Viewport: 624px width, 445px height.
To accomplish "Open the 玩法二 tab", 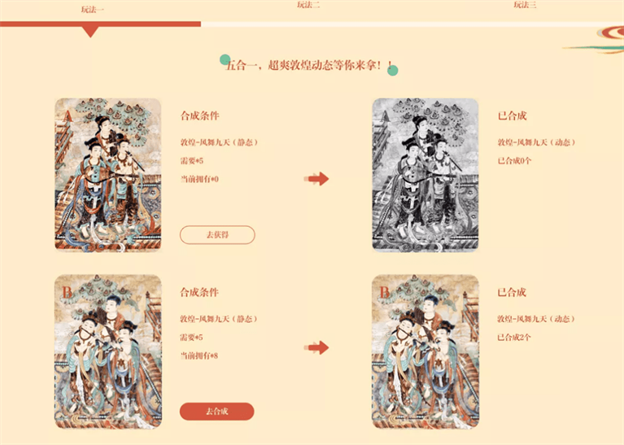I will pos(308,5).
